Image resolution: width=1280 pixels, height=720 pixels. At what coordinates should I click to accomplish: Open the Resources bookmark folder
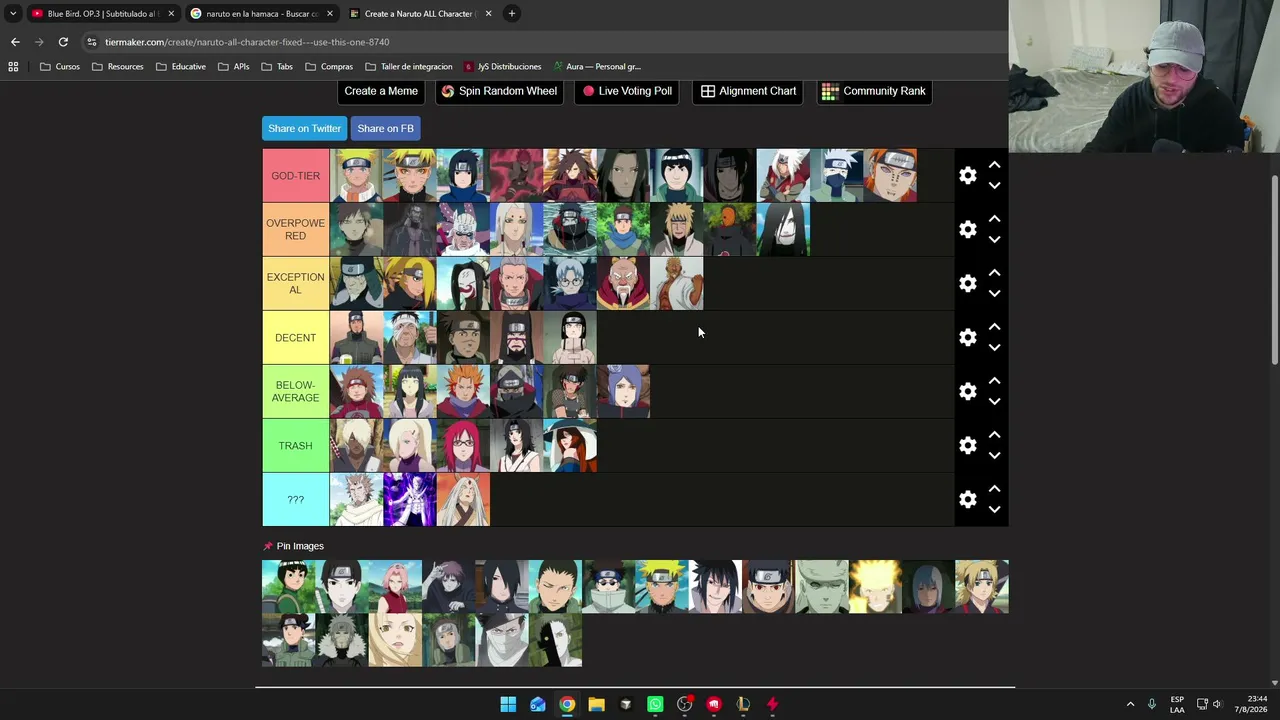[x=118, y=67]
